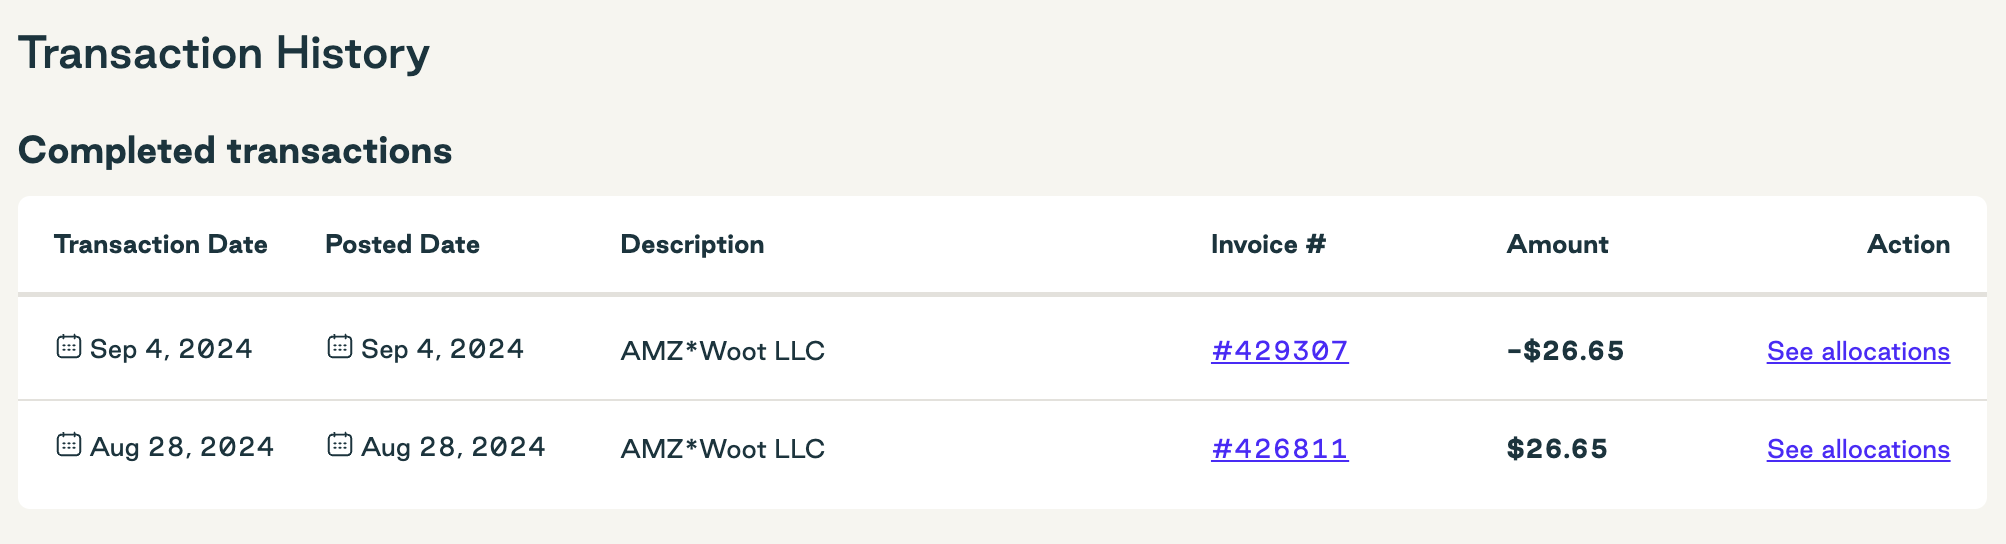Click AMZ*Woot LLC description in Aug 28 row
Screen dimensions: 2006x544
[723, 449]
